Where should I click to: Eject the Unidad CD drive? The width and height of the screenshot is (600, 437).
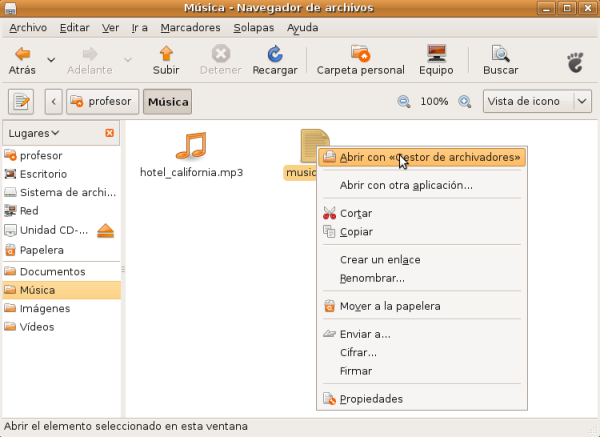click(x=107, y=230)
